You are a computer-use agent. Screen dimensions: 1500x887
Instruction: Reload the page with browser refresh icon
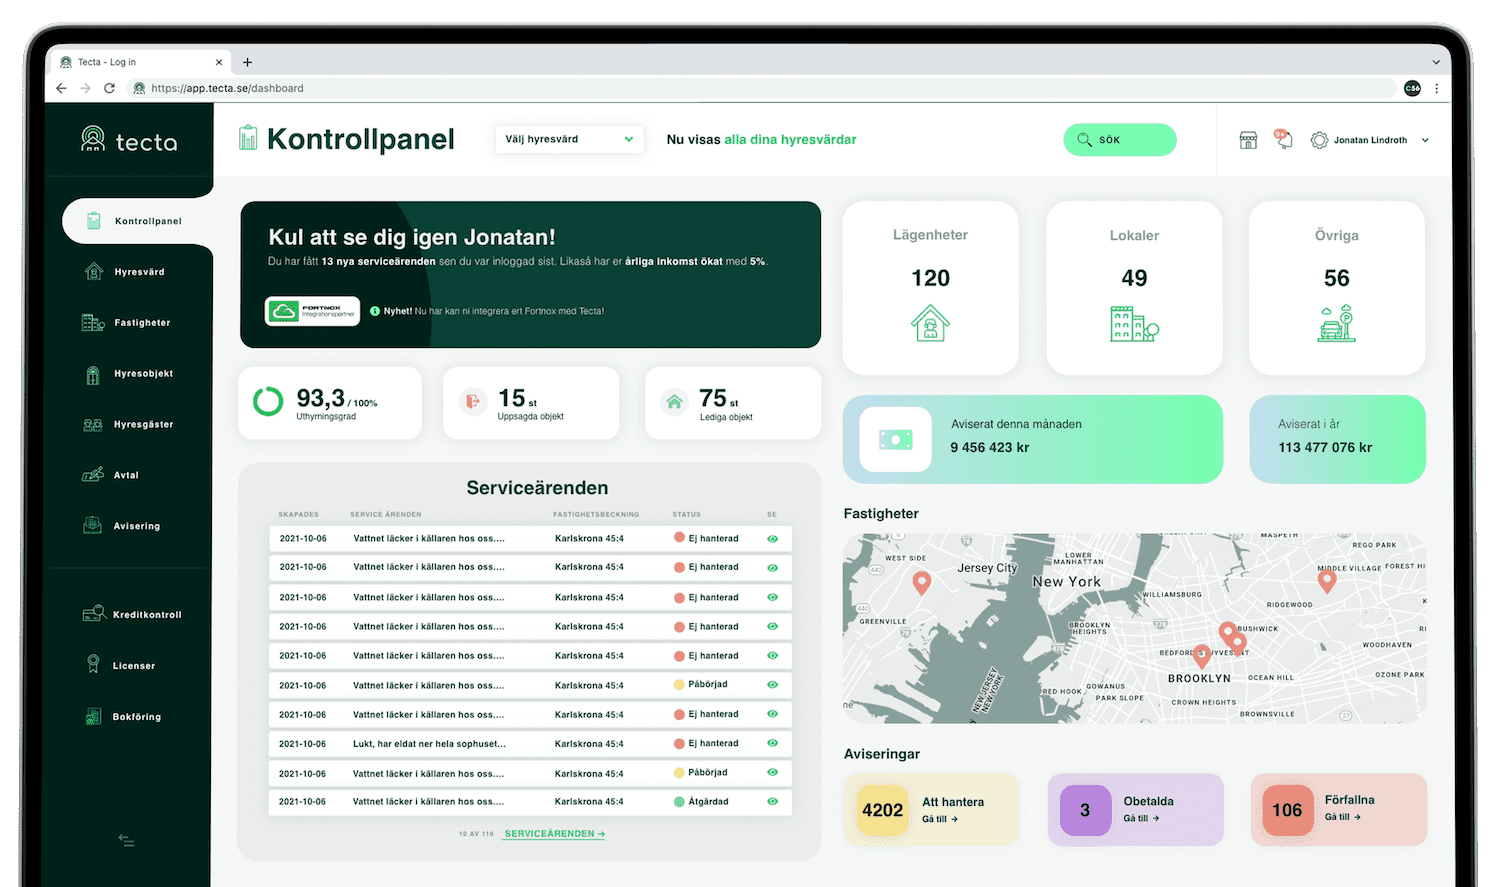tap(109, 88)
